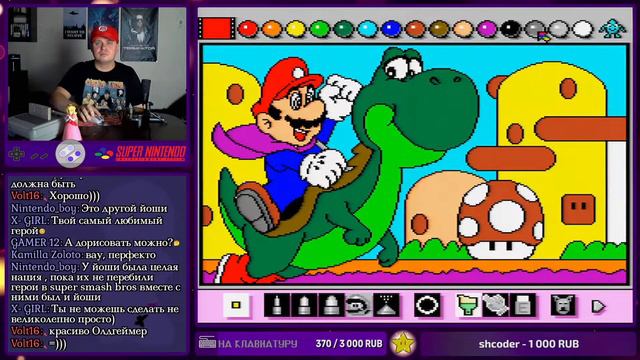Select the circle shape tool
The image size is (640, 360).
pos(427,305)
